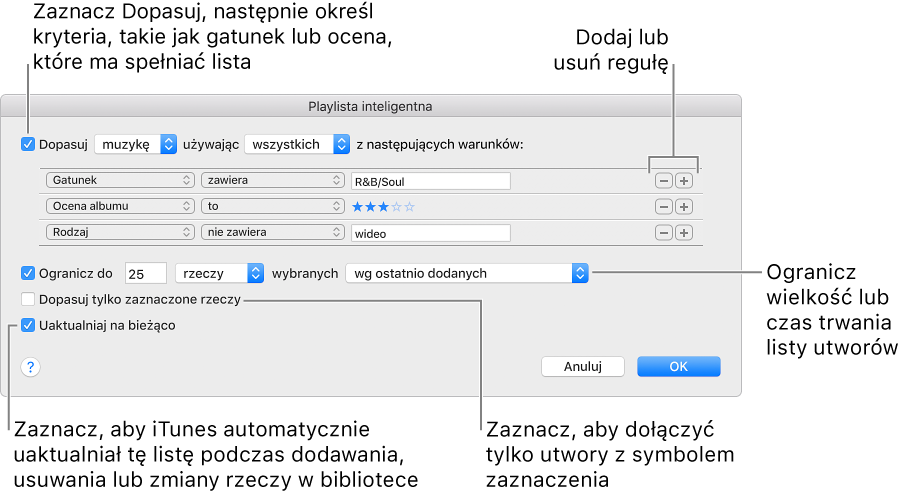Toggle the Dopasuj checkbox
The height and width of the screenshot is (496, 906).
coord(28,144)
